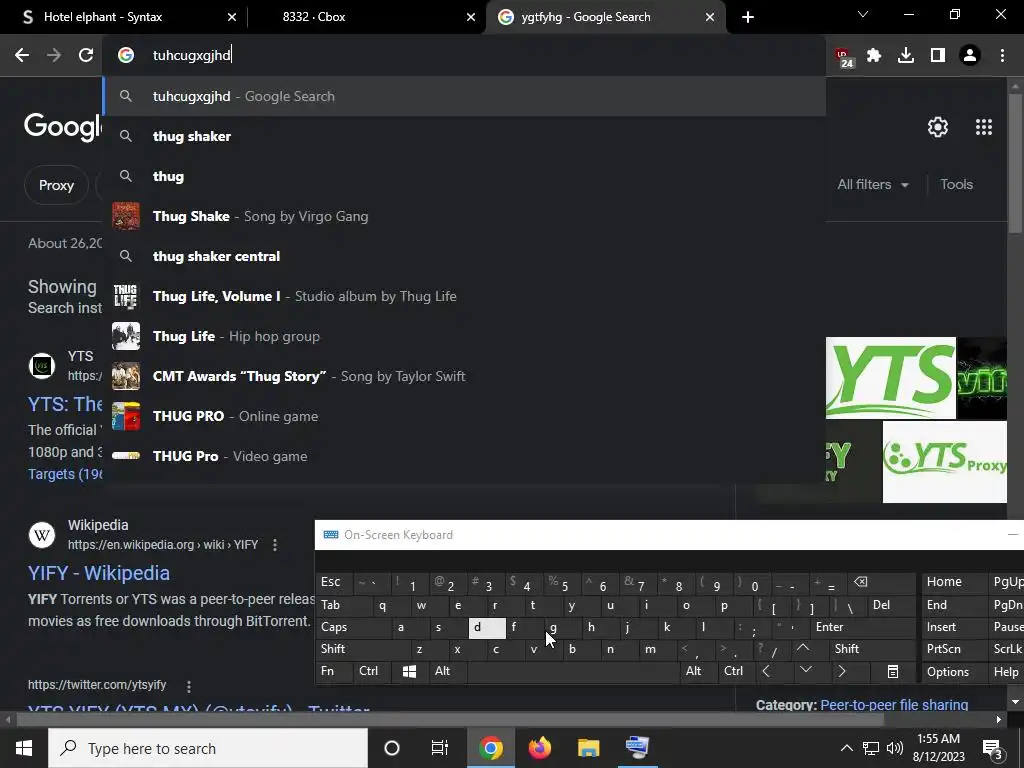The width and height of the screenshot is (1024, 768).
Task: Select Thug Shake song by Virgo Gang
Action: [464, 216]
